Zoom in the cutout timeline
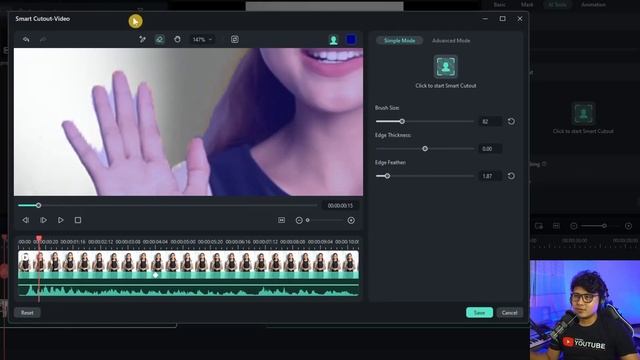The height and width of the screenshot is (360, 640). tap(351, 220)
